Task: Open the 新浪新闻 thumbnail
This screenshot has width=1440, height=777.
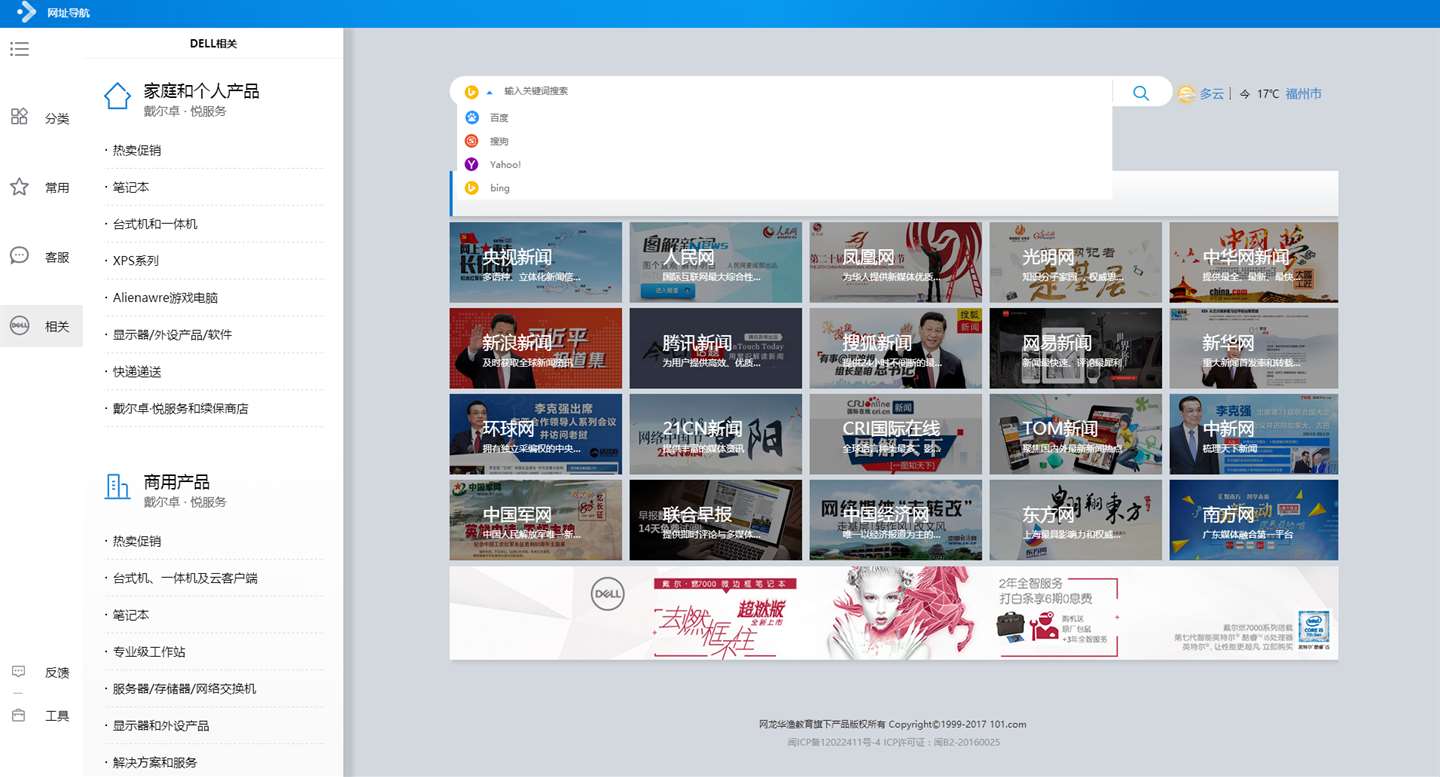Action: point(536,348)
